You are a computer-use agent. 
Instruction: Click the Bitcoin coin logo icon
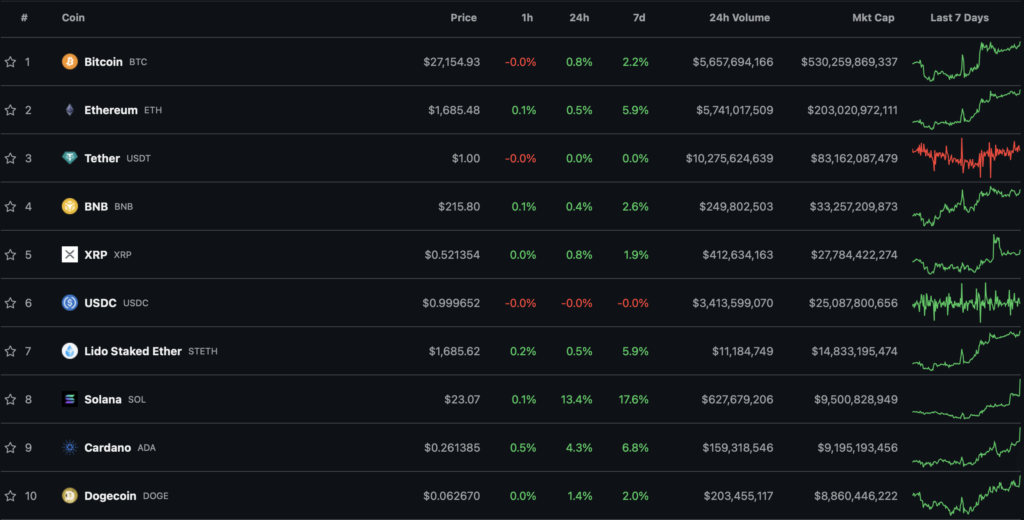[x=70, y=62]
